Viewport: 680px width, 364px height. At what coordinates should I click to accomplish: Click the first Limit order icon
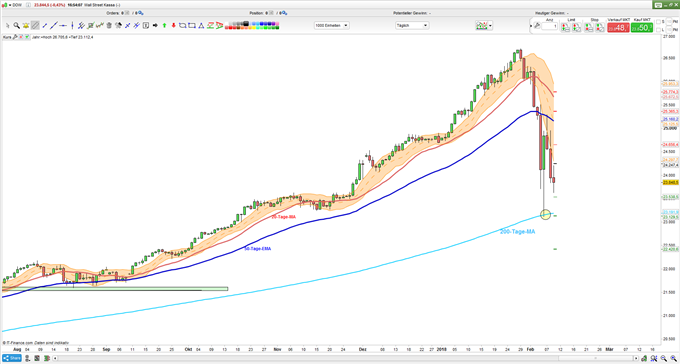[566, 28]
